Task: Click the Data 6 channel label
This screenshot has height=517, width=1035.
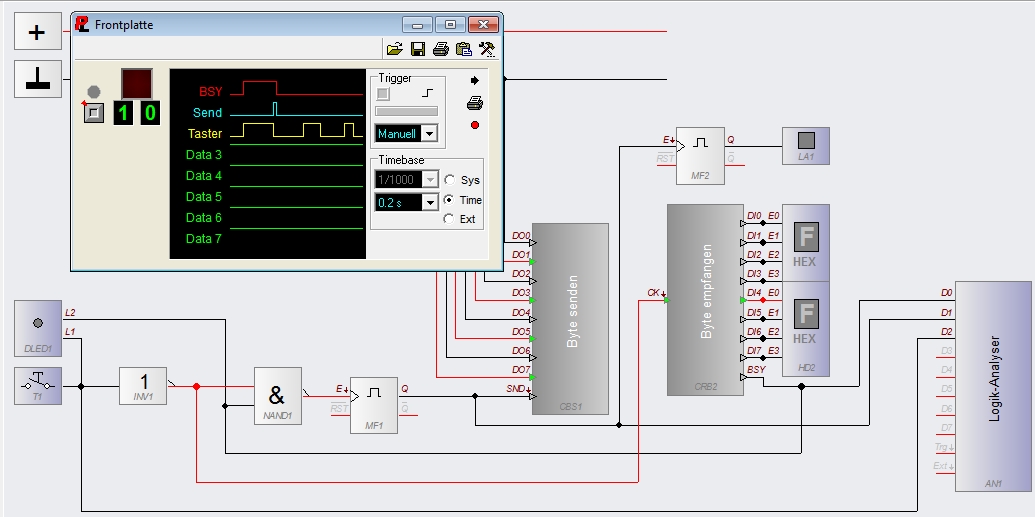Action: pos(204,217)
